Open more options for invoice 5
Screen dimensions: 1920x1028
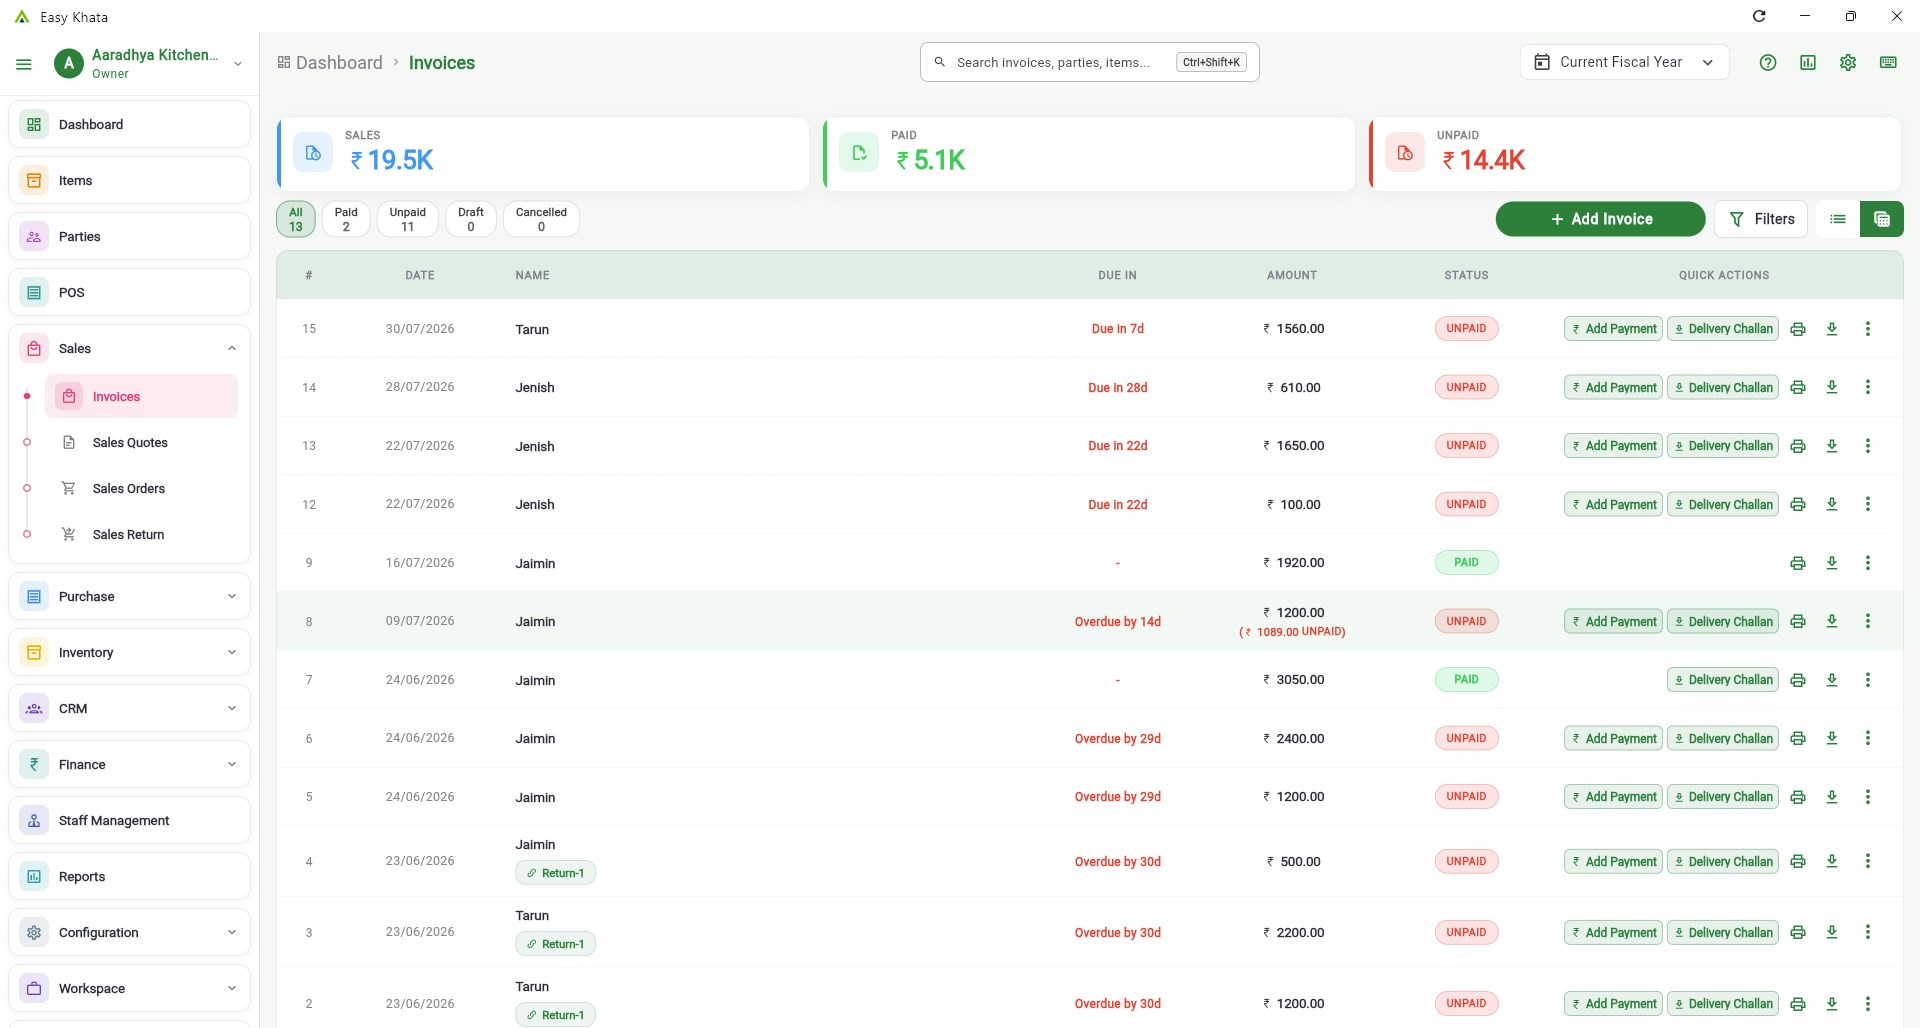coord(1868,797)
